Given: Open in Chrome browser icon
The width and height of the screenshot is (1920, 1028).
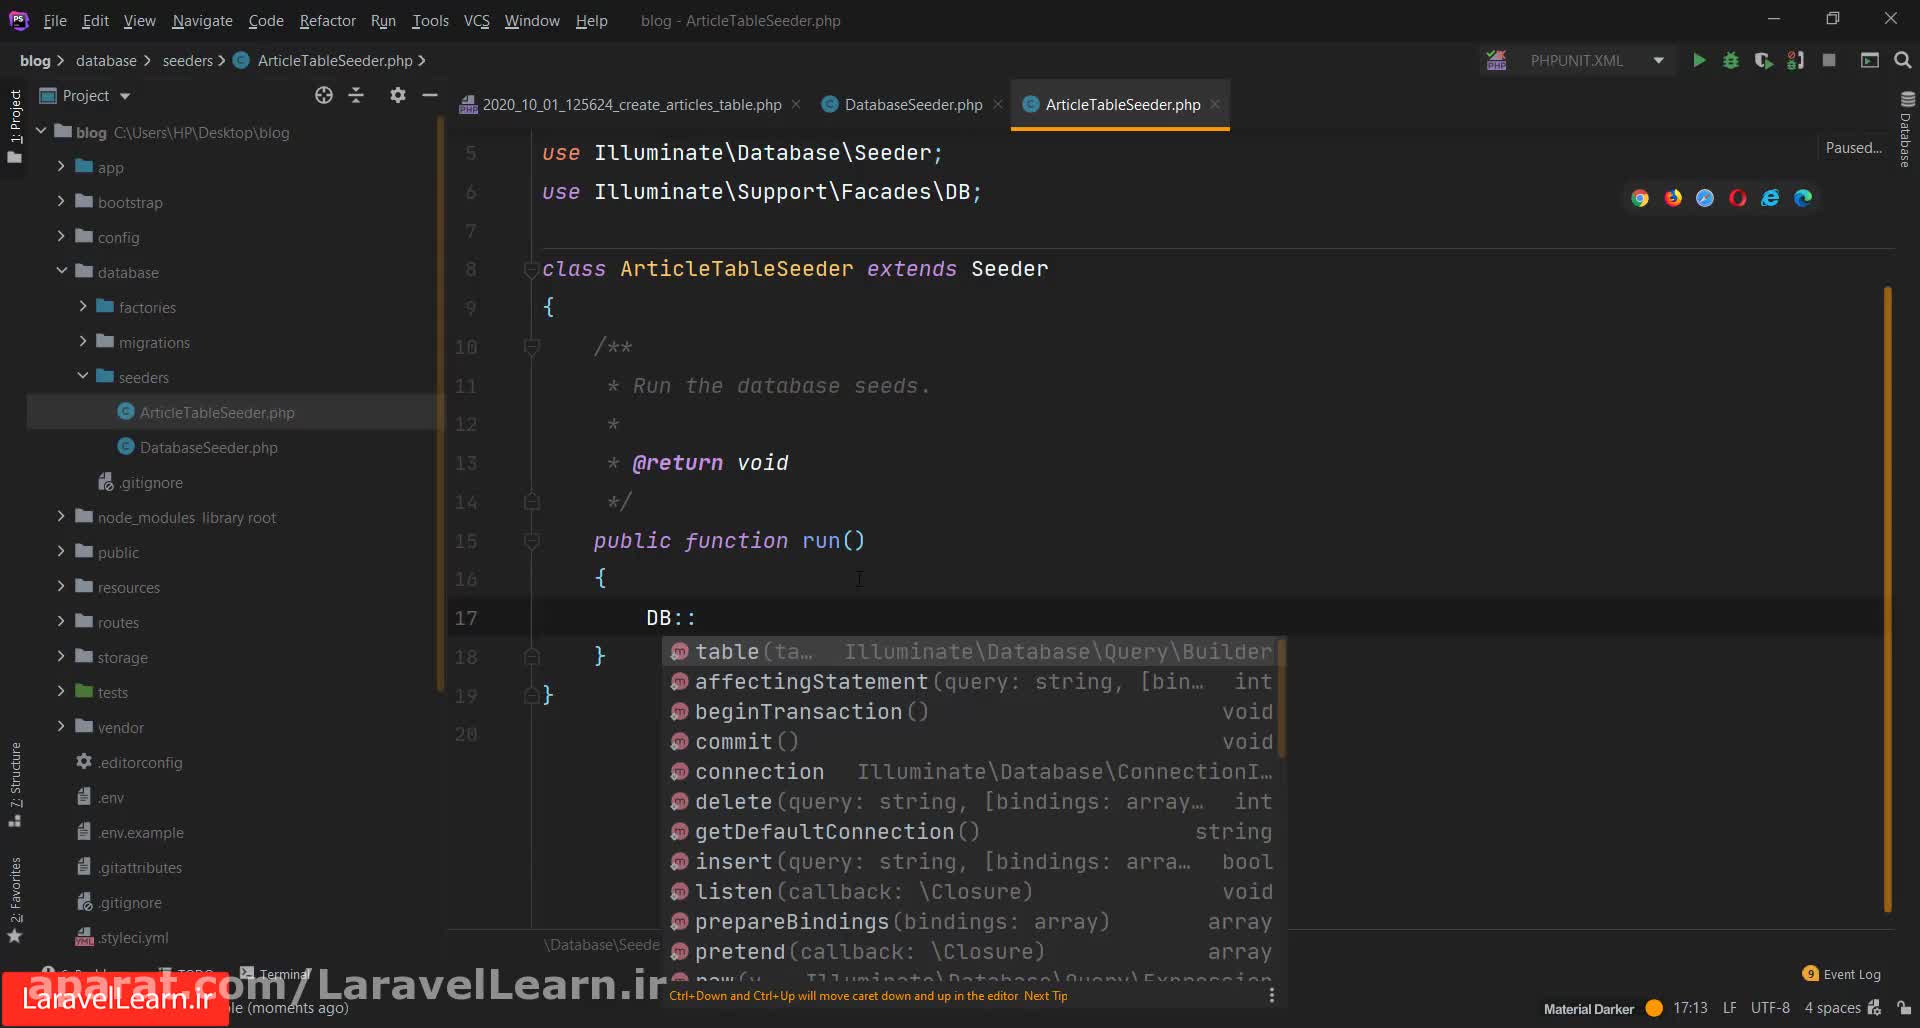Looking at the screenshot, I should click(x=1640, y=198).
